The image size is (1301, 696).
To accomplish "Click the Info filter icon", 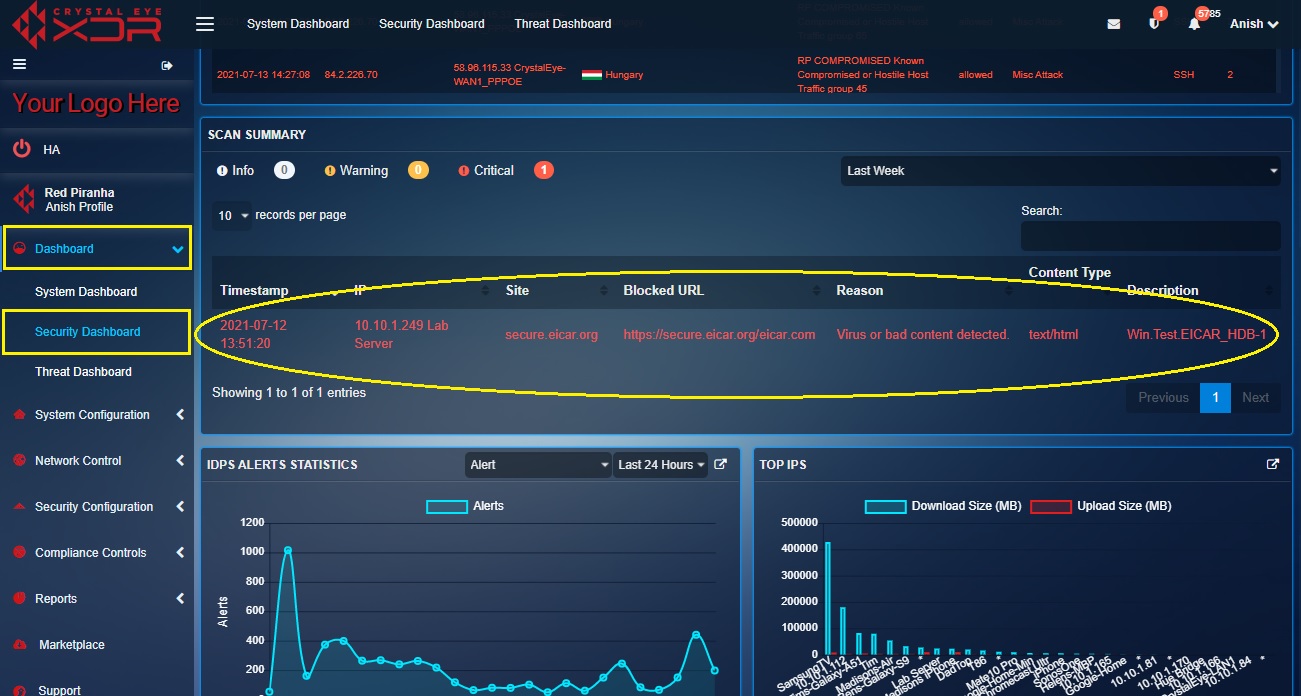I will coord(222,171).
